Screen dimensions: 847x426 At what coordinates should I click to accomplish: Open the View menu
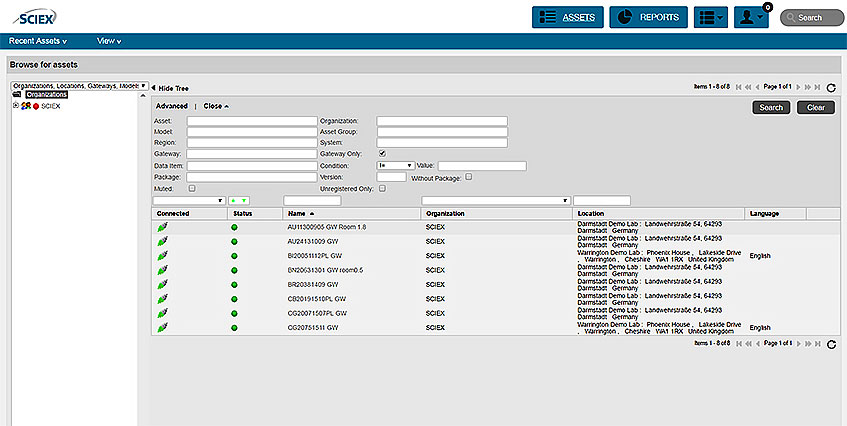pos(109,41)
